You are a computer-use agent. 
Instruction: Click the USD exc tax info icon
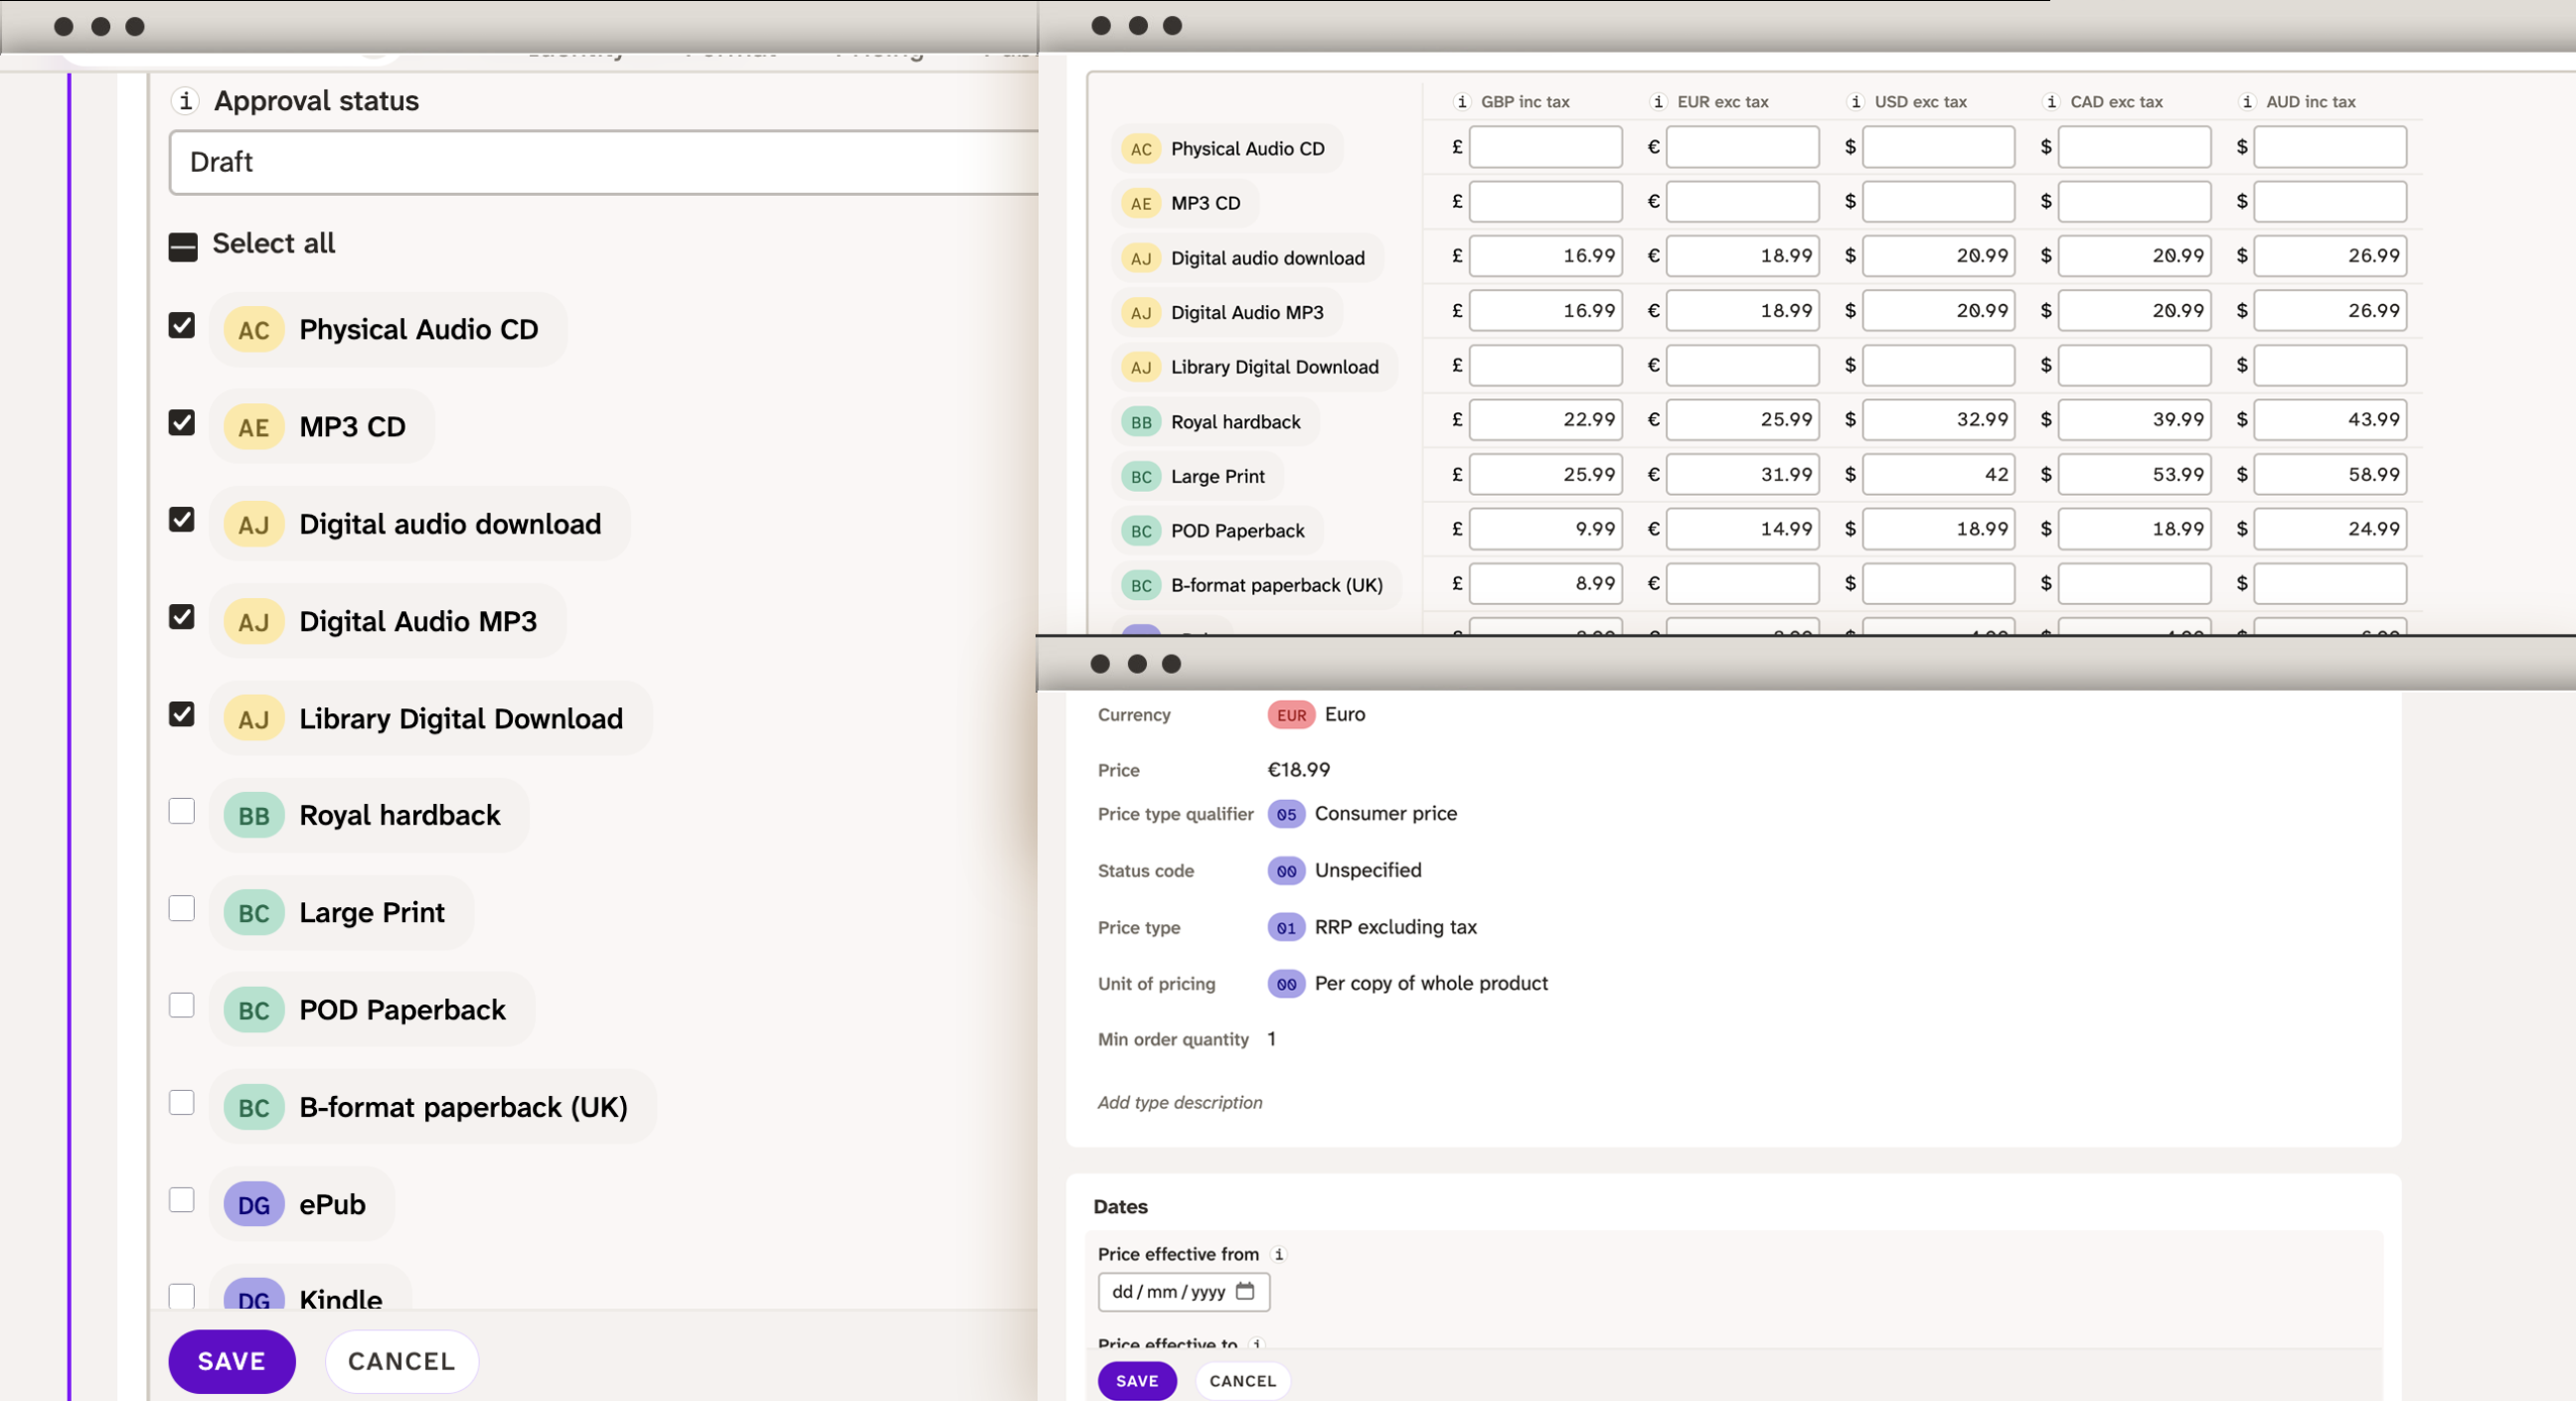[x=1856, y=102]
